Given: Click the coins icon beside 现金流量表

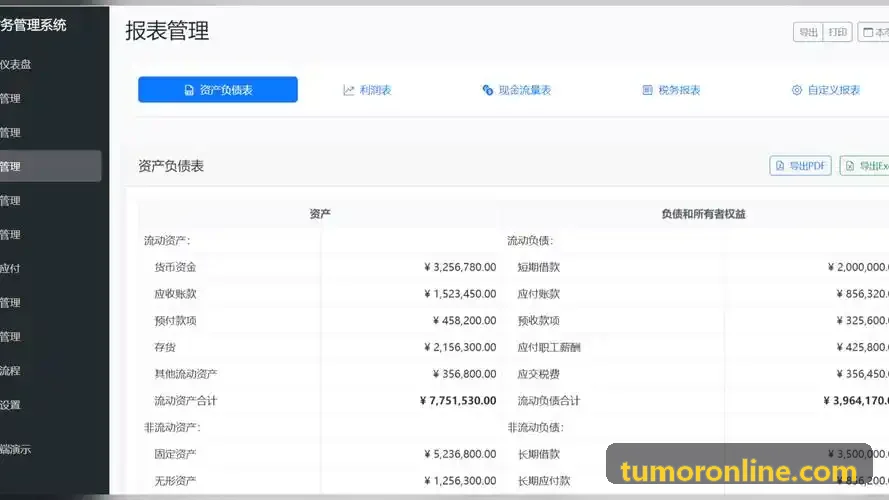Looking at the screenshot, I should (x=488, y=90).
